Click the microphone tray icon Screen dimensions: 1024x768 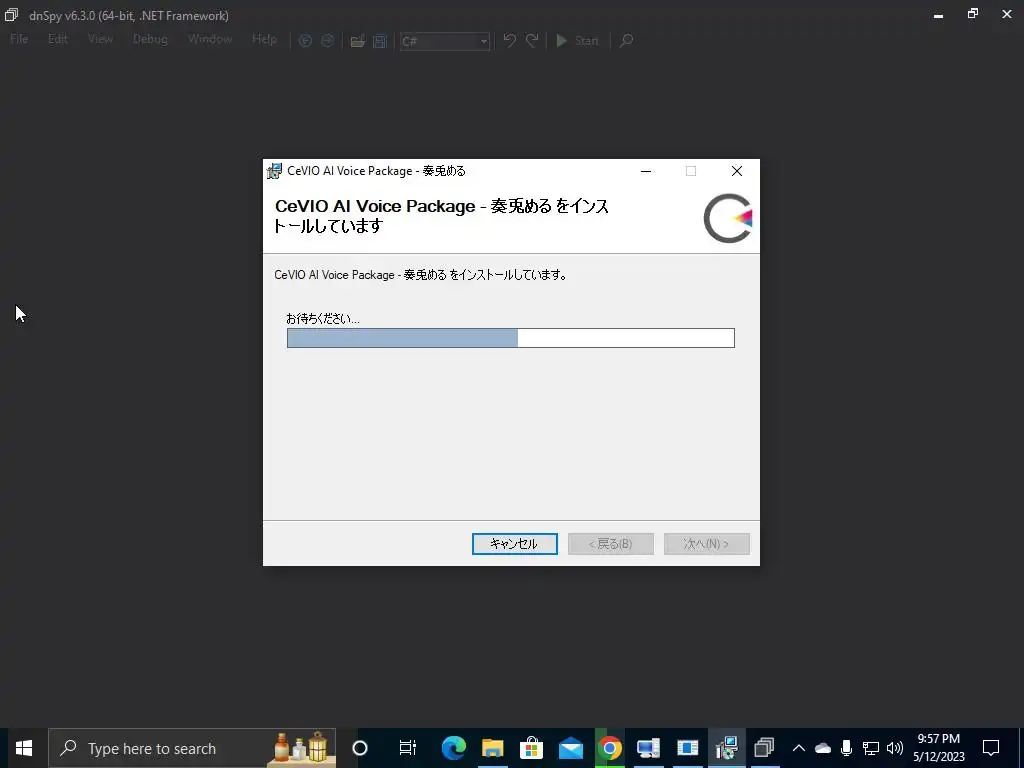pos(846,748)
